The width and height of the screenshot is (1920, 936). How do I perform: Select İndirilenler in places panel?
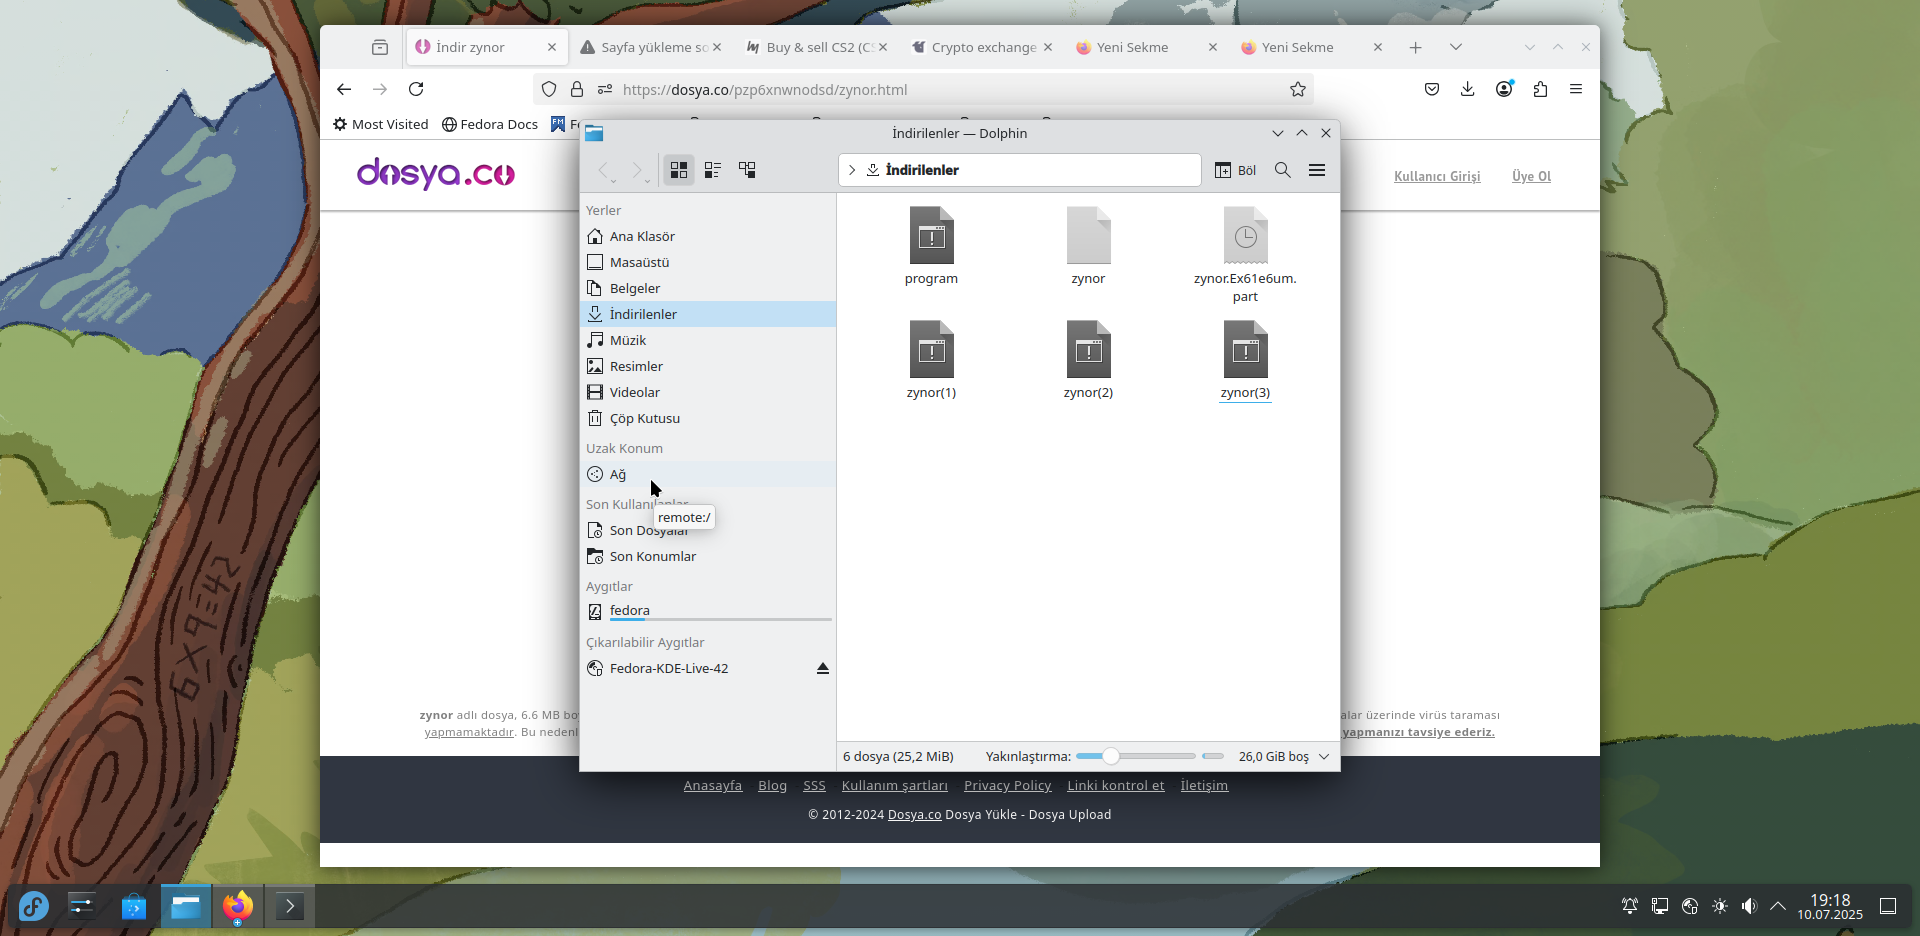[707, 314]
